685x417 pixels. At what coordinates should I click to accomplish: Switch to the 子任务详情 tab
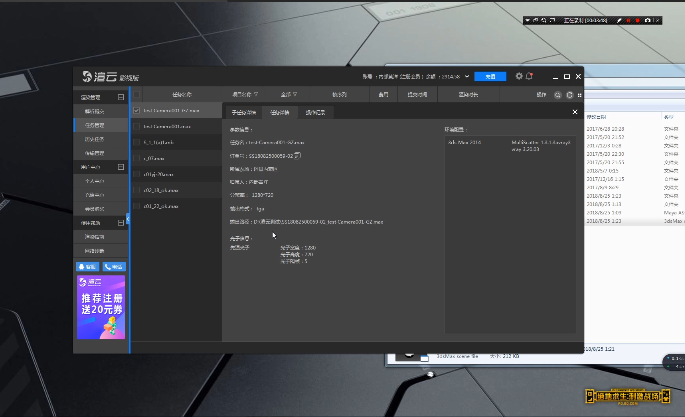243,113
